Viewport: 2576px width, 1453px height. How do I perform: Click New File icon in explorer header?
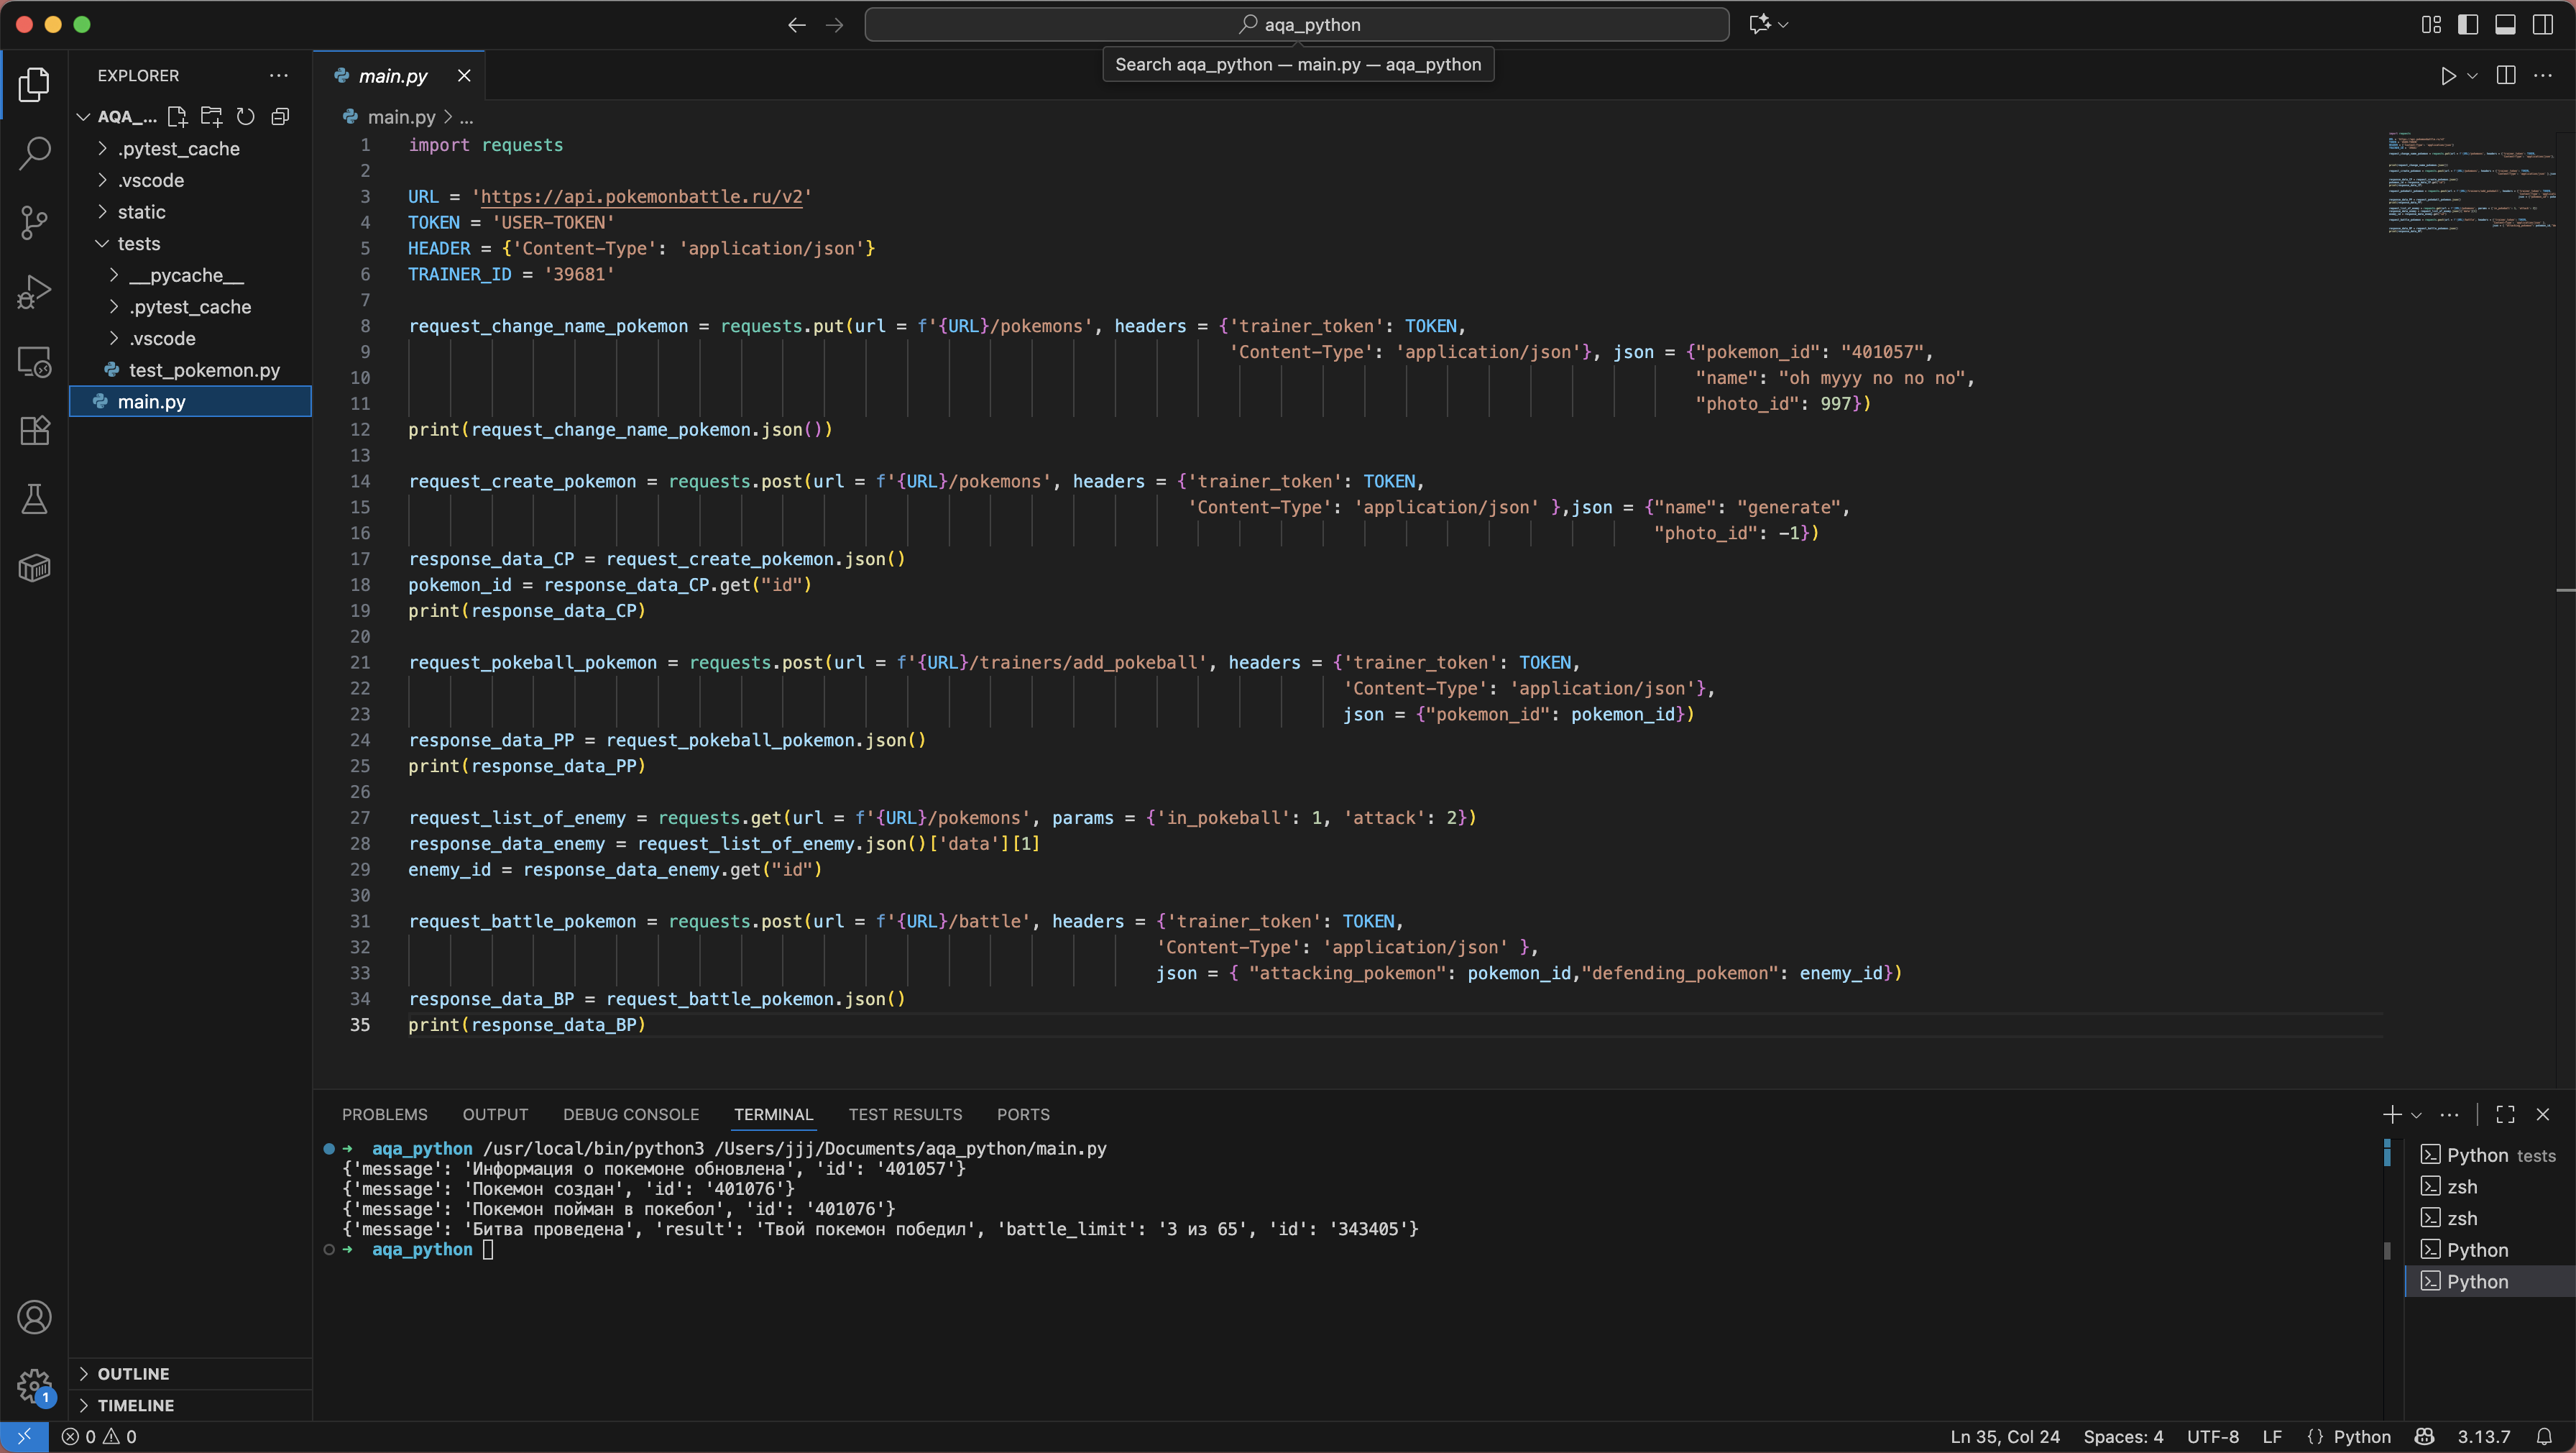pos(178,117)
